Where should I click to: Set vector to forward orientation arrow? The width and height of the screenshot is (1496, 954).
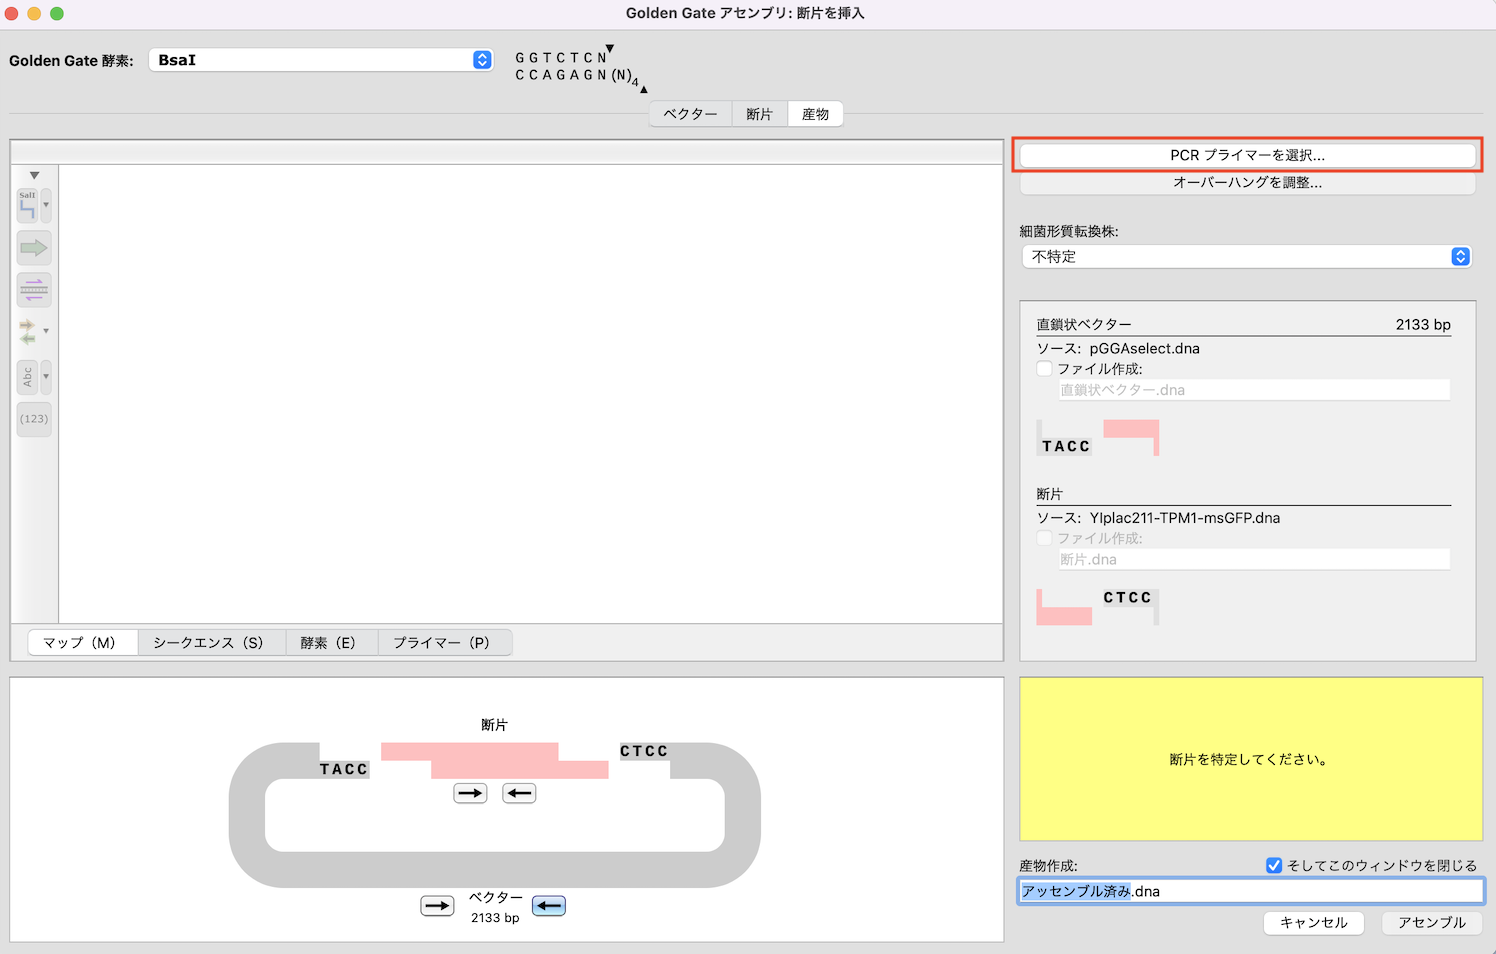(437, 906)
